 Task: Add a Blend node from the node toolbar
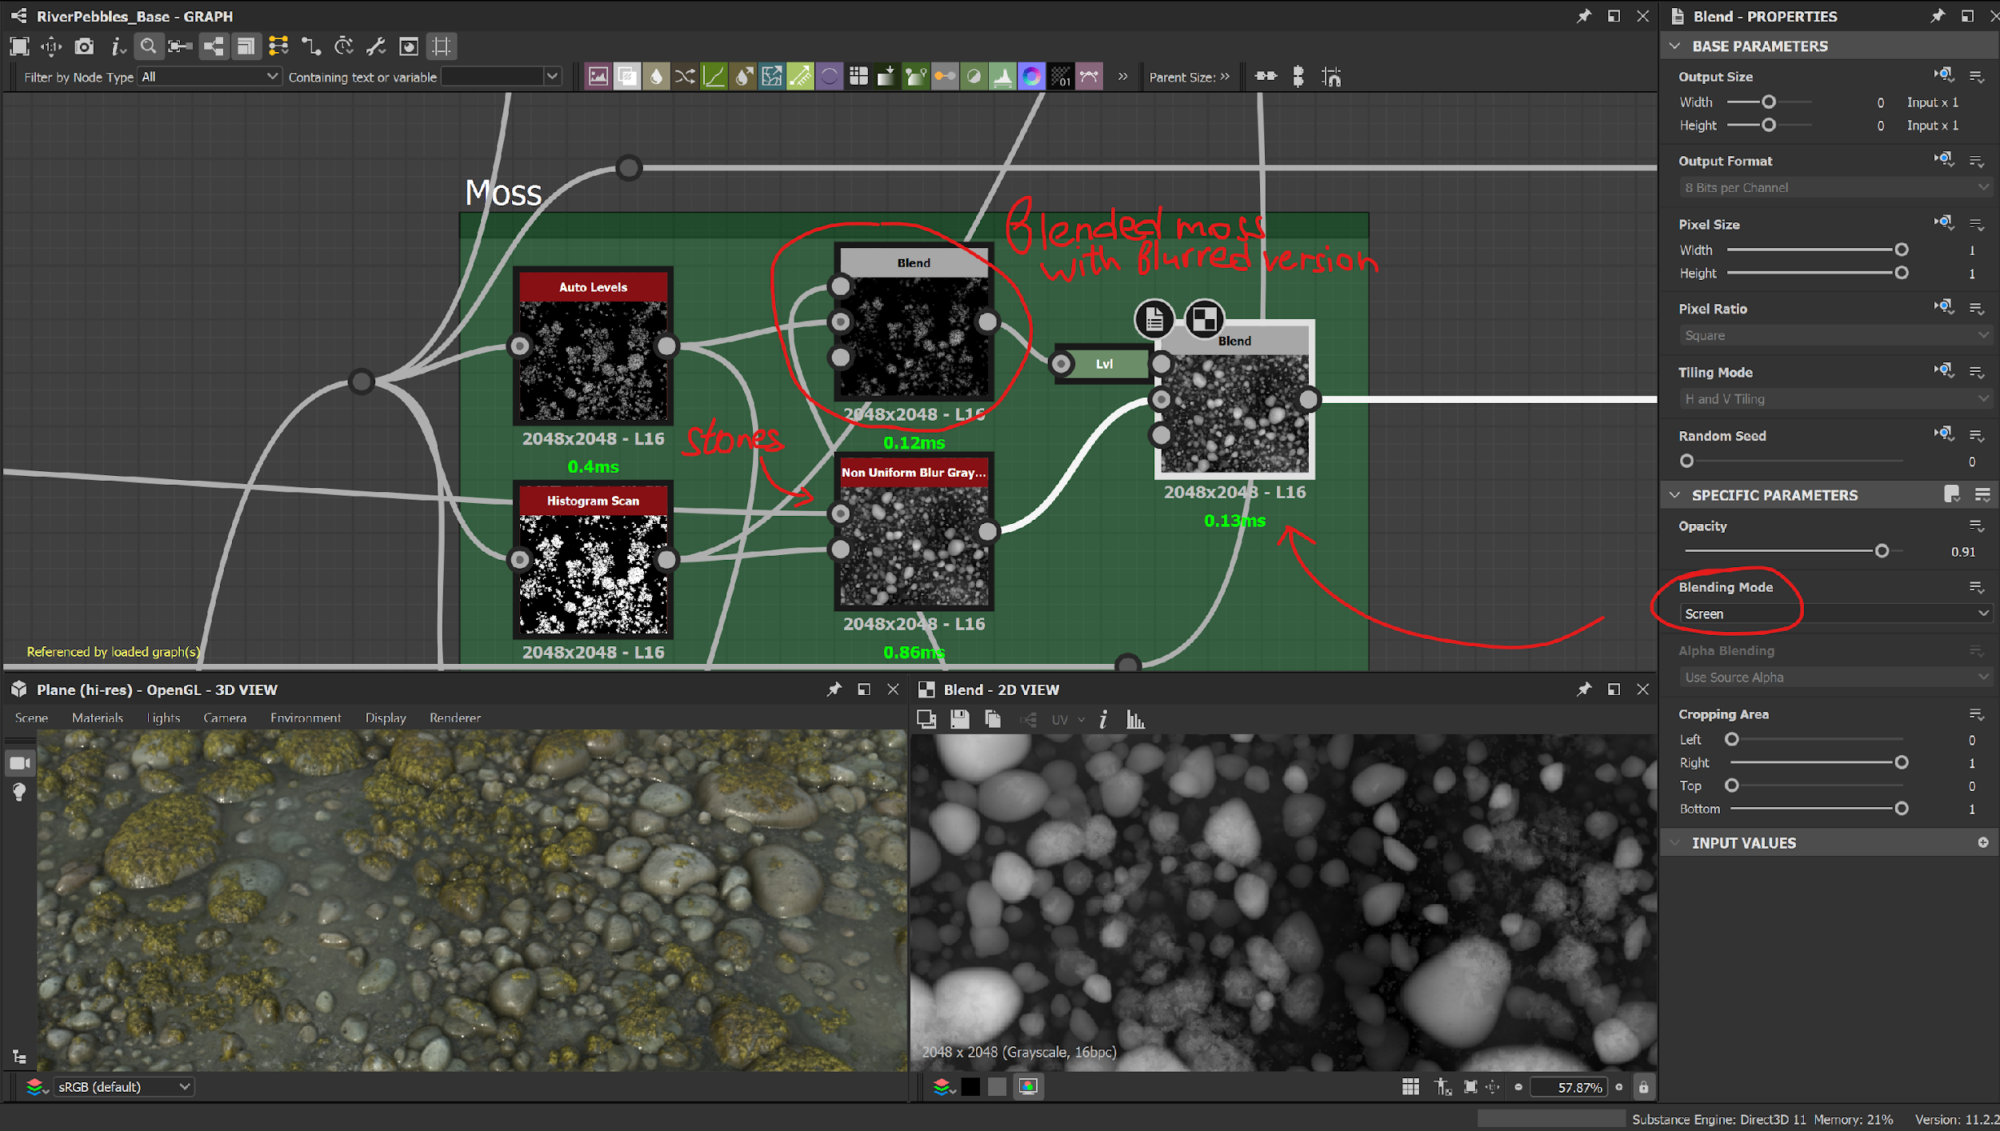627,77
